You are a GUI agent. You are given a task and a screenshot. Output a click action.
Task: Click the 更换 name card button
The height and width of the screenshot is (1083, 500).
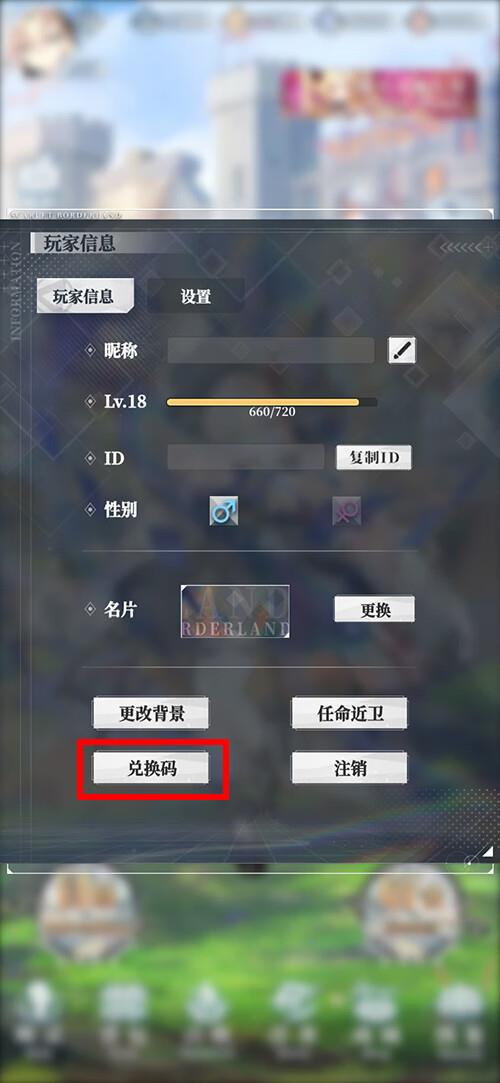click(374, 610)
